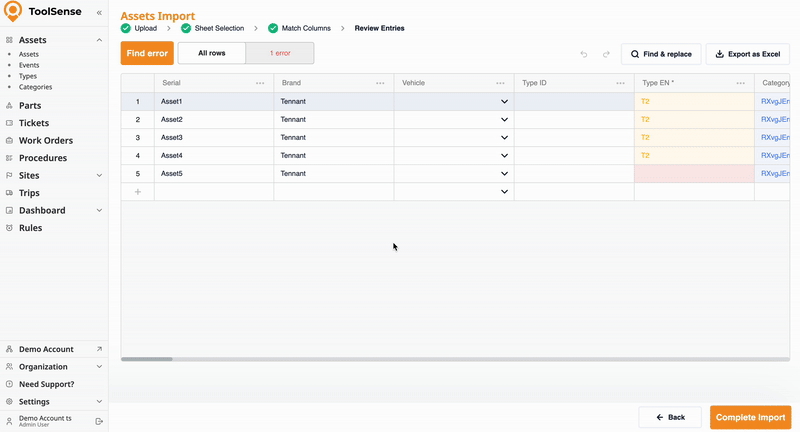Viewport: 800px width, 432px height.
Task: Click the Sheet Selection step checkmark
Action: point(186,28)
